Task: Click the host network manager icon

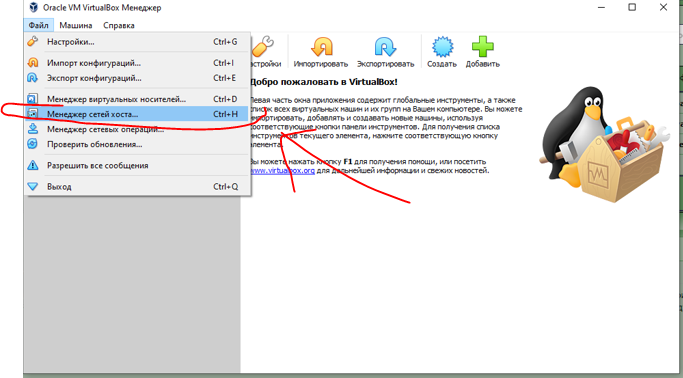Action: pyautogui.click(x=33, y=114)
